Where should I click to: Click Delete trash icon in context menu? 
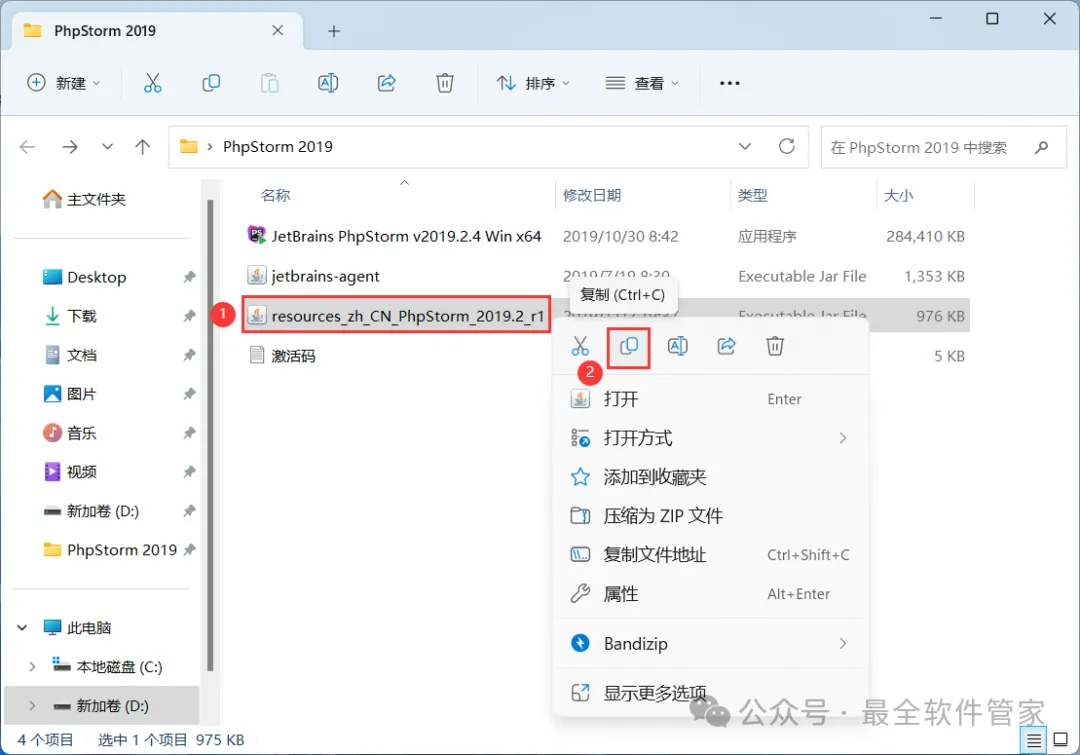pos(775,346)
